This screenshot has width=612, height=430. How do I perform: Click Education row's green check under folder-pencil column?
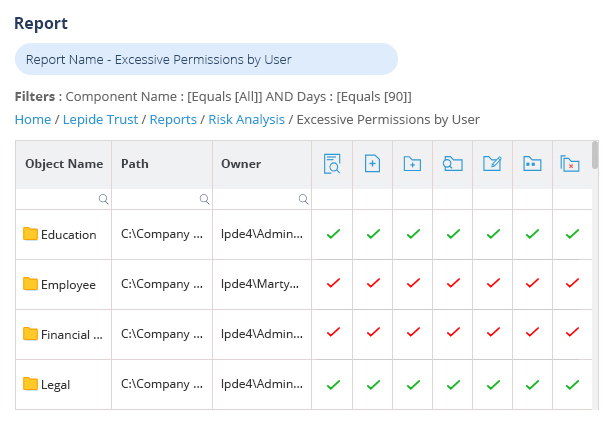pyautogui.click(x=493, y=234)
